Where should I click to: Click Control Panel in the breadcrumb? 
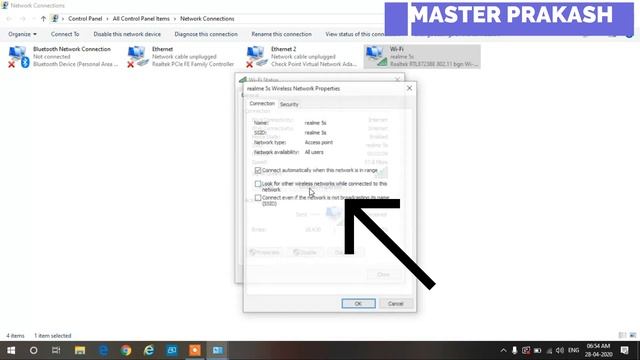click(x=85, y=18)
